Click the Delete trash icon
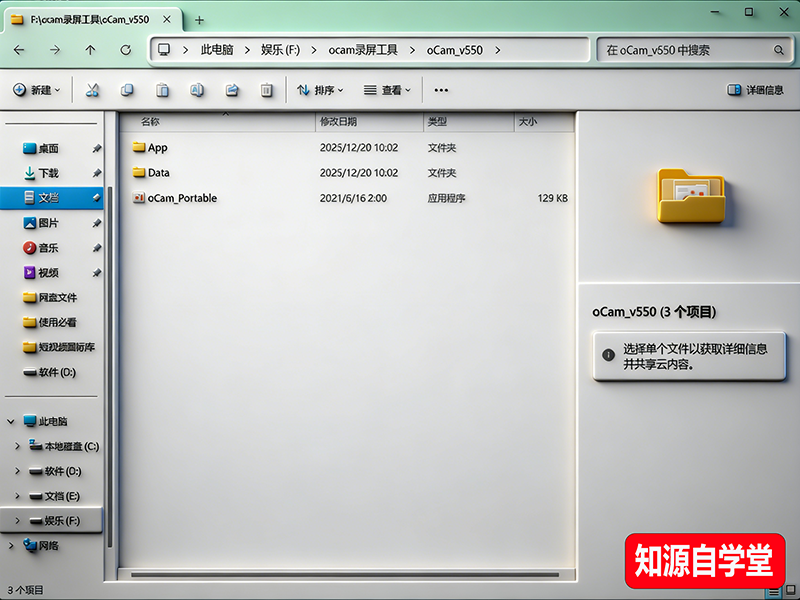 click(x=264, y=91)
